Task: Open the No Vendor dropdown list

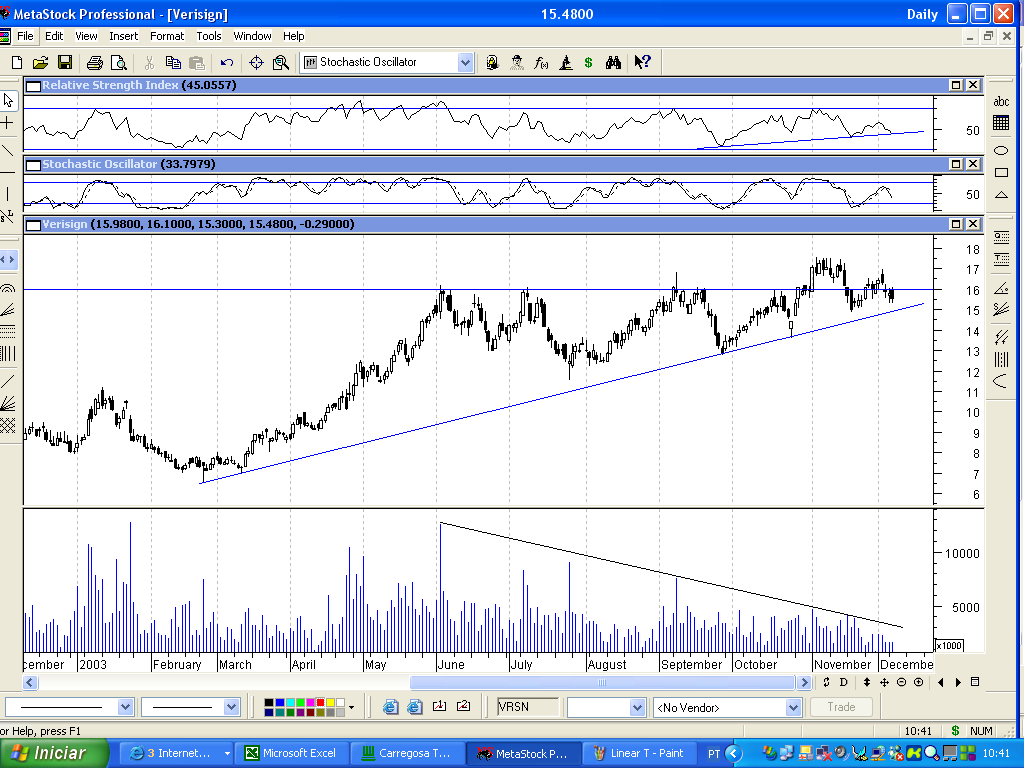Action: pos(793,707)
